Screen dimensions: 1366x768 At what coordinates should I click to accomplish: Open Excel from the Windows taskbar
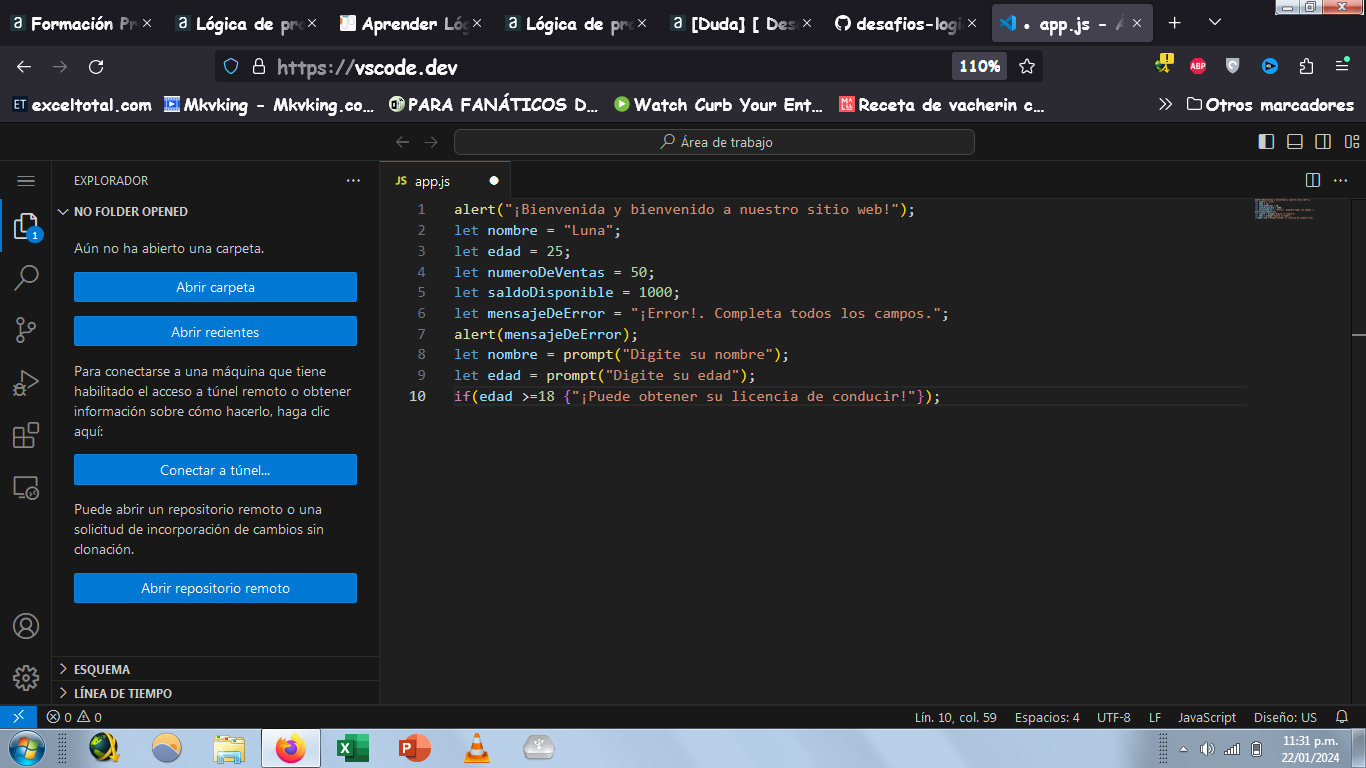coord(352,748)
